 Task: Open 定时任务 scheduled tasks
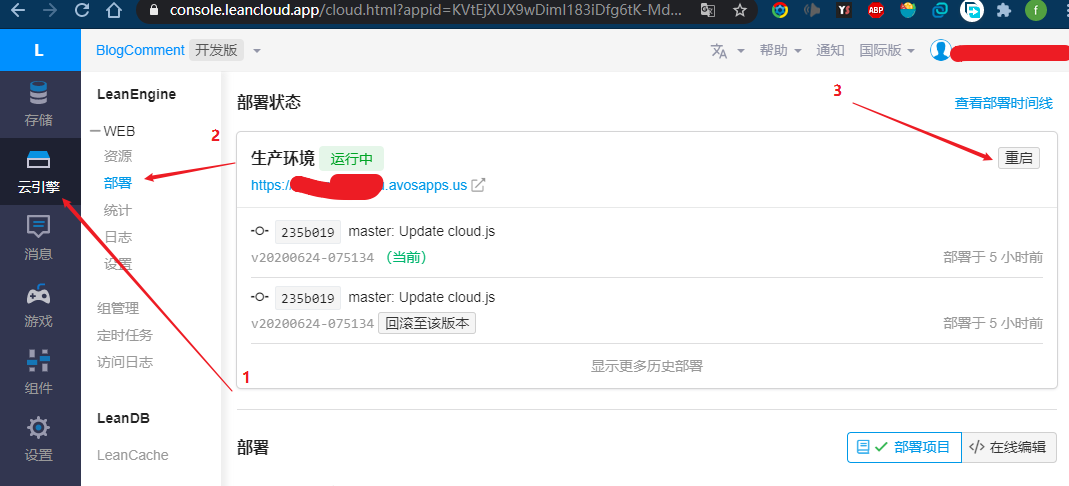click(x=125, y=335)
